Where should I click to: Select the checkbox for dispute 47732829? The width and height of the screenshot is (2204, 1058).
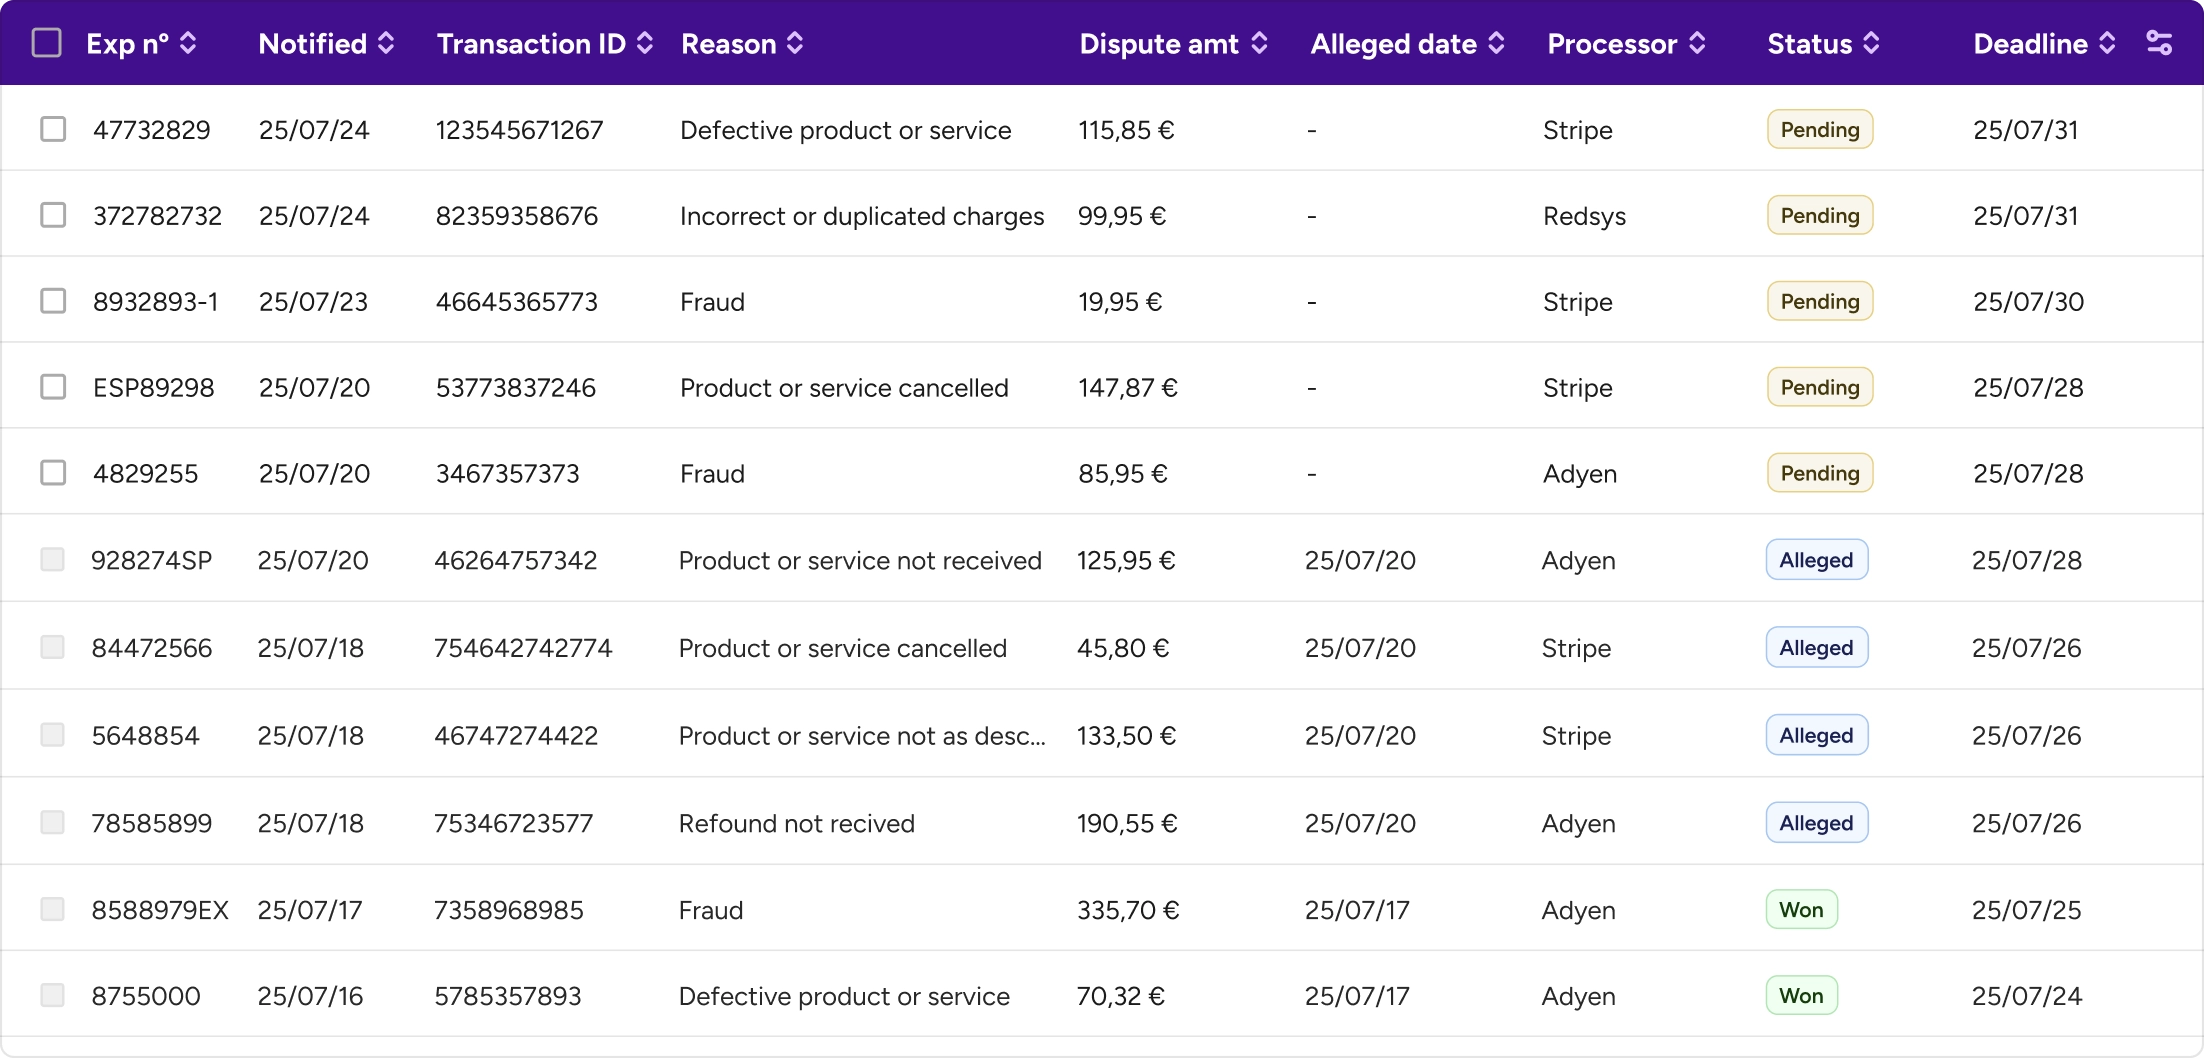pos(53,129)
